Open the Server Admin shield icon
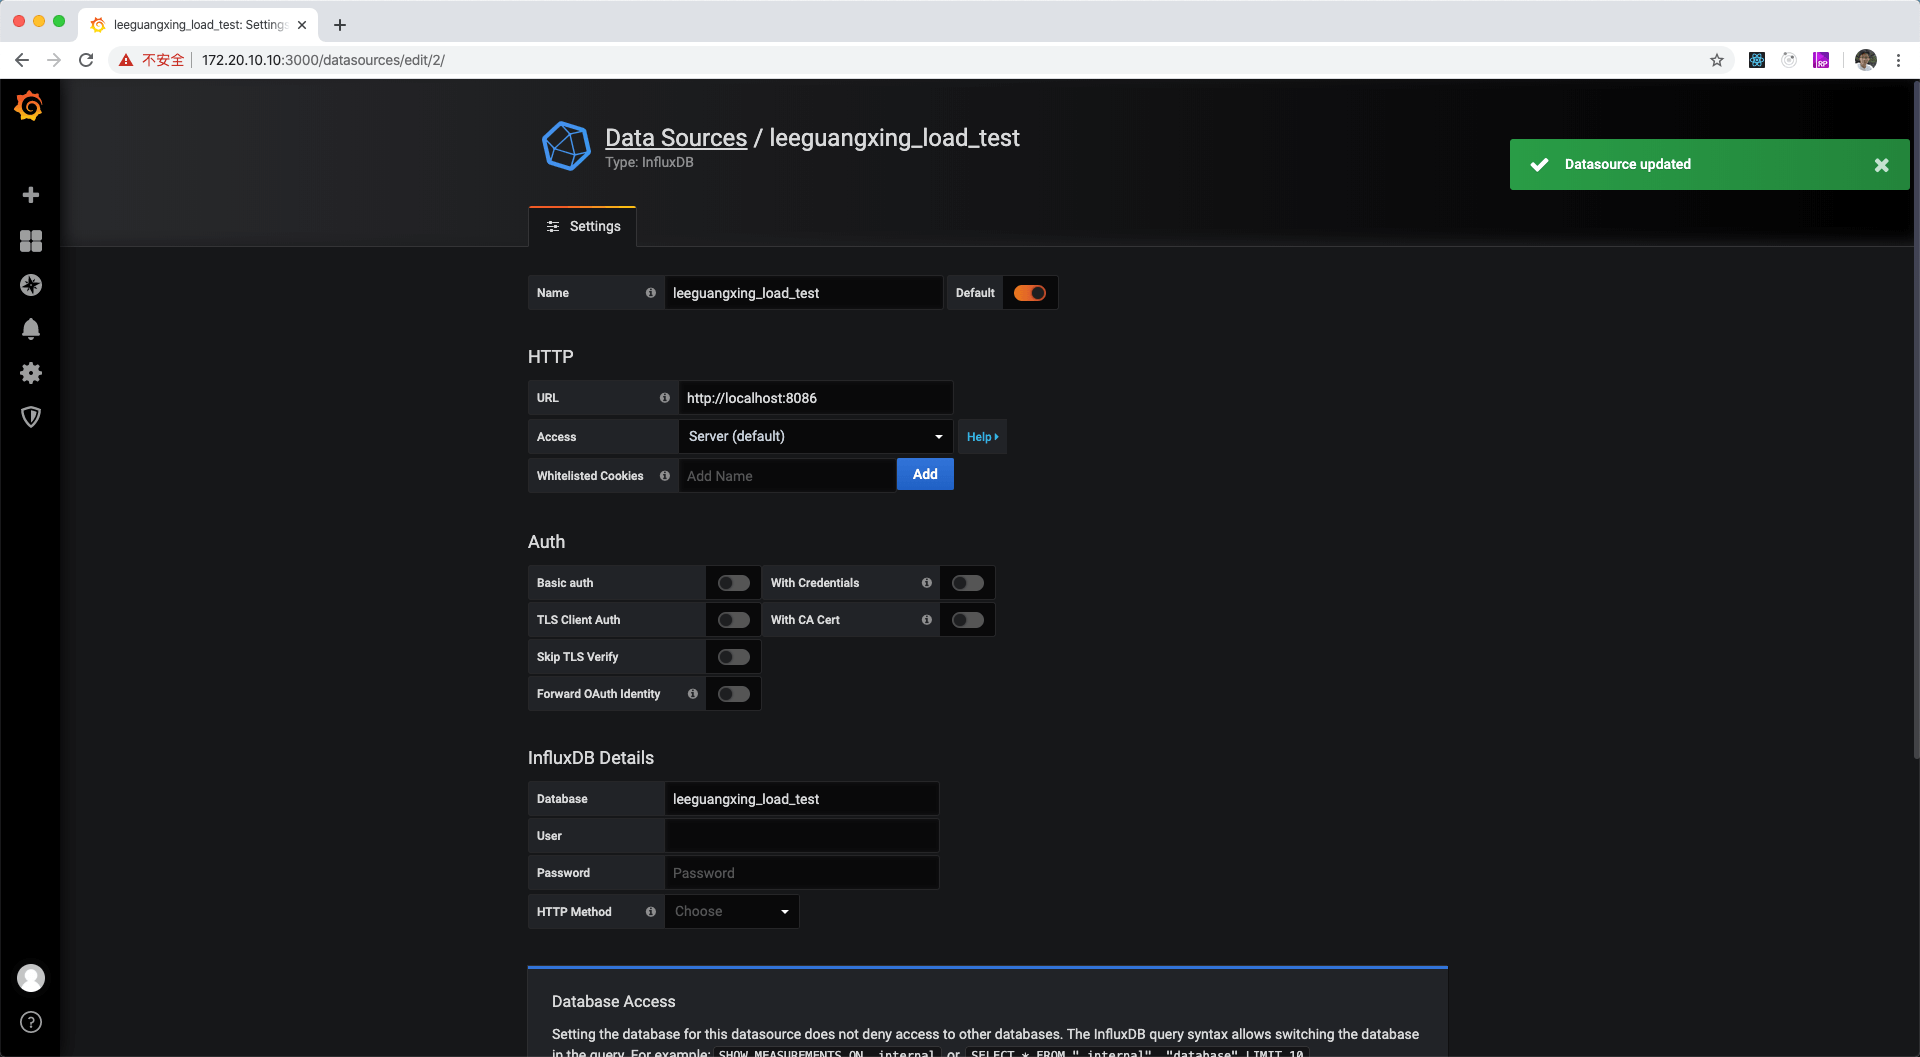Image resolution: width=1920 pixels, height=1057 pixels. (31, 417)
